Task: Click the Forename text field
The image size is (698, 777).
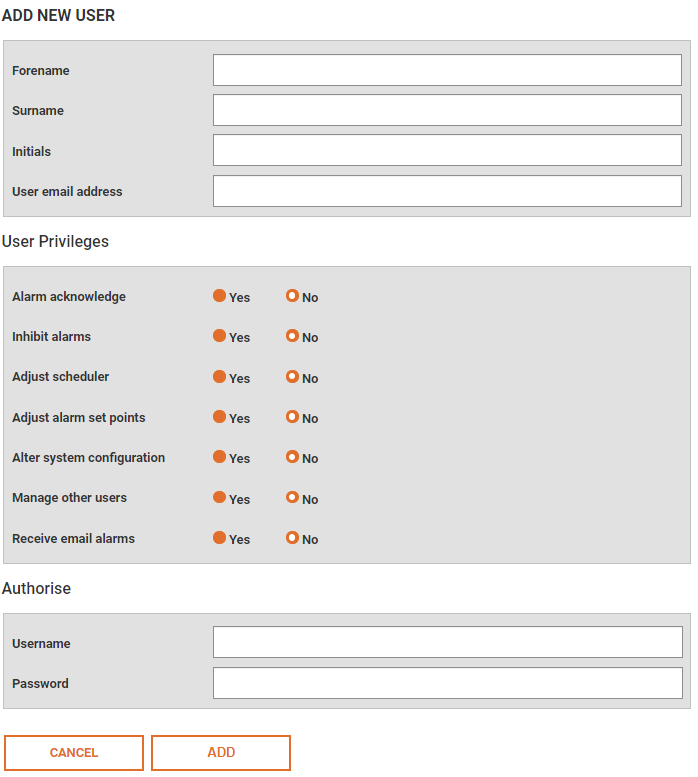Action: (x=447, y=70)
